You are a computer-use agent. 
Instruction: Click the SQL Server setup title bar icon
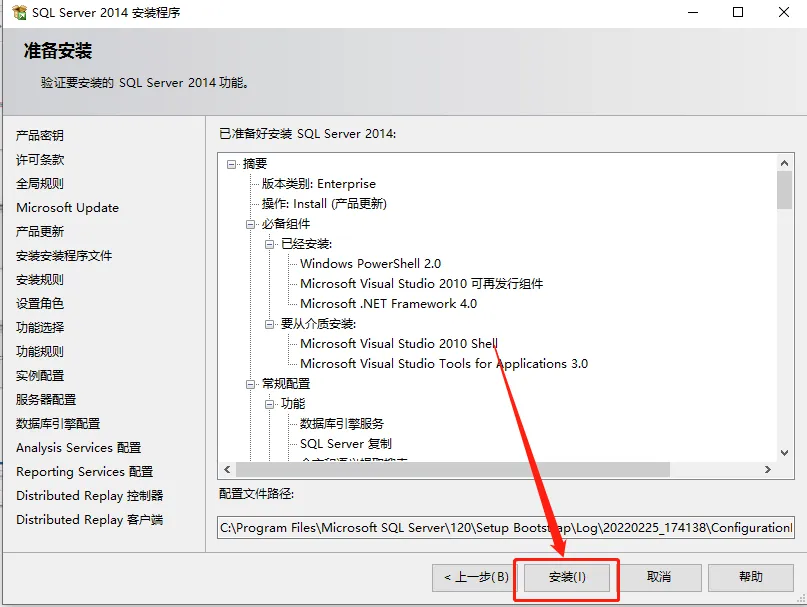click(x=19, y=12)
